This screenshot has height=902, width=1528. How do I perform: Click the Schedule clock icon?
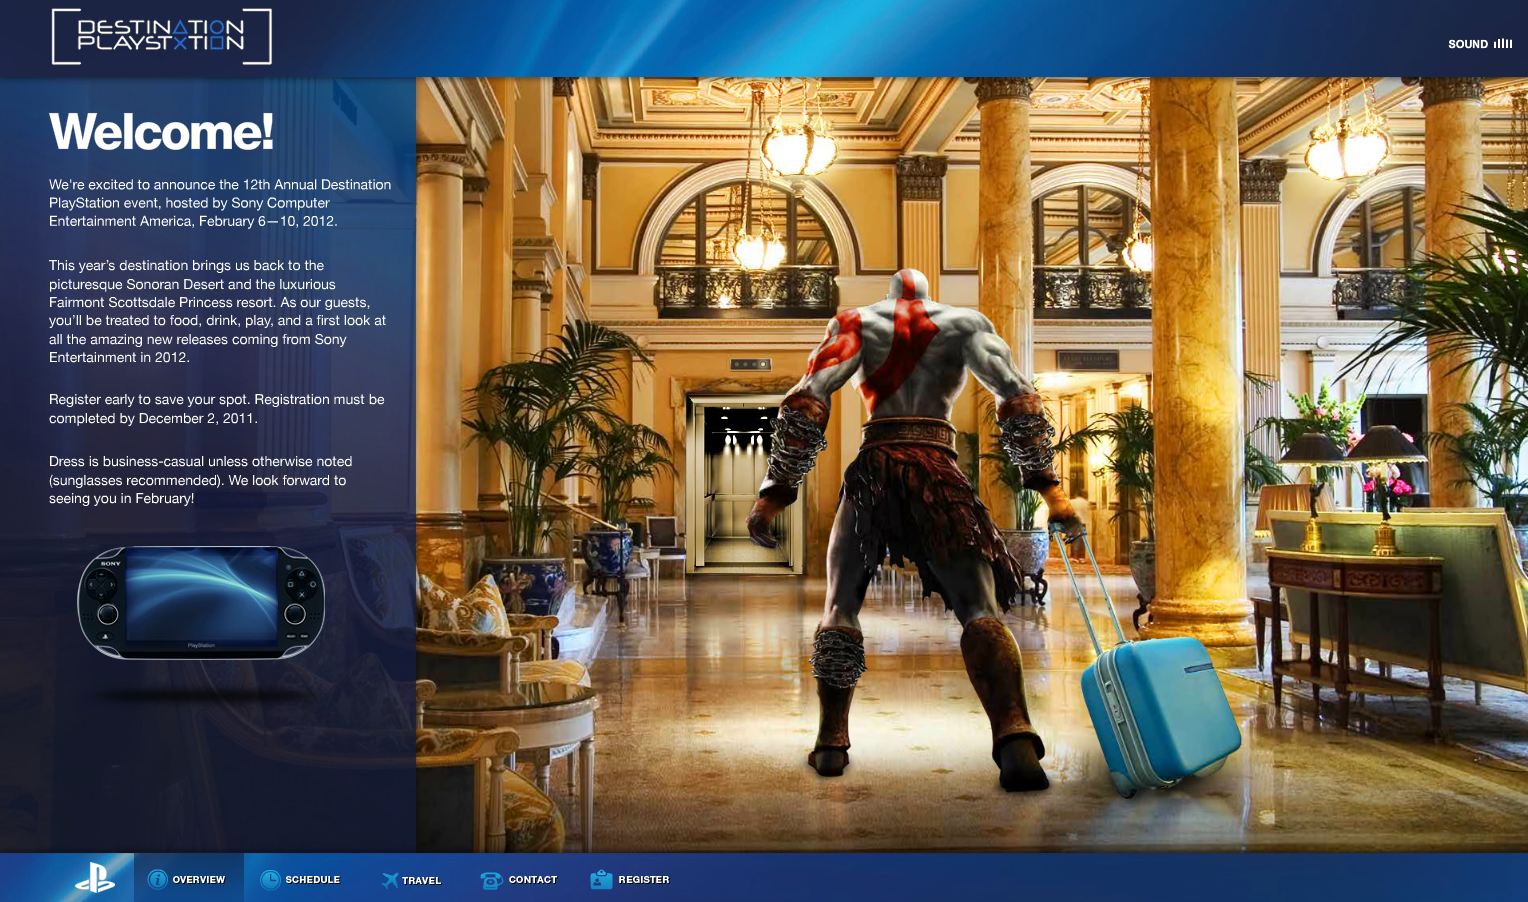(x=270, y=879)
